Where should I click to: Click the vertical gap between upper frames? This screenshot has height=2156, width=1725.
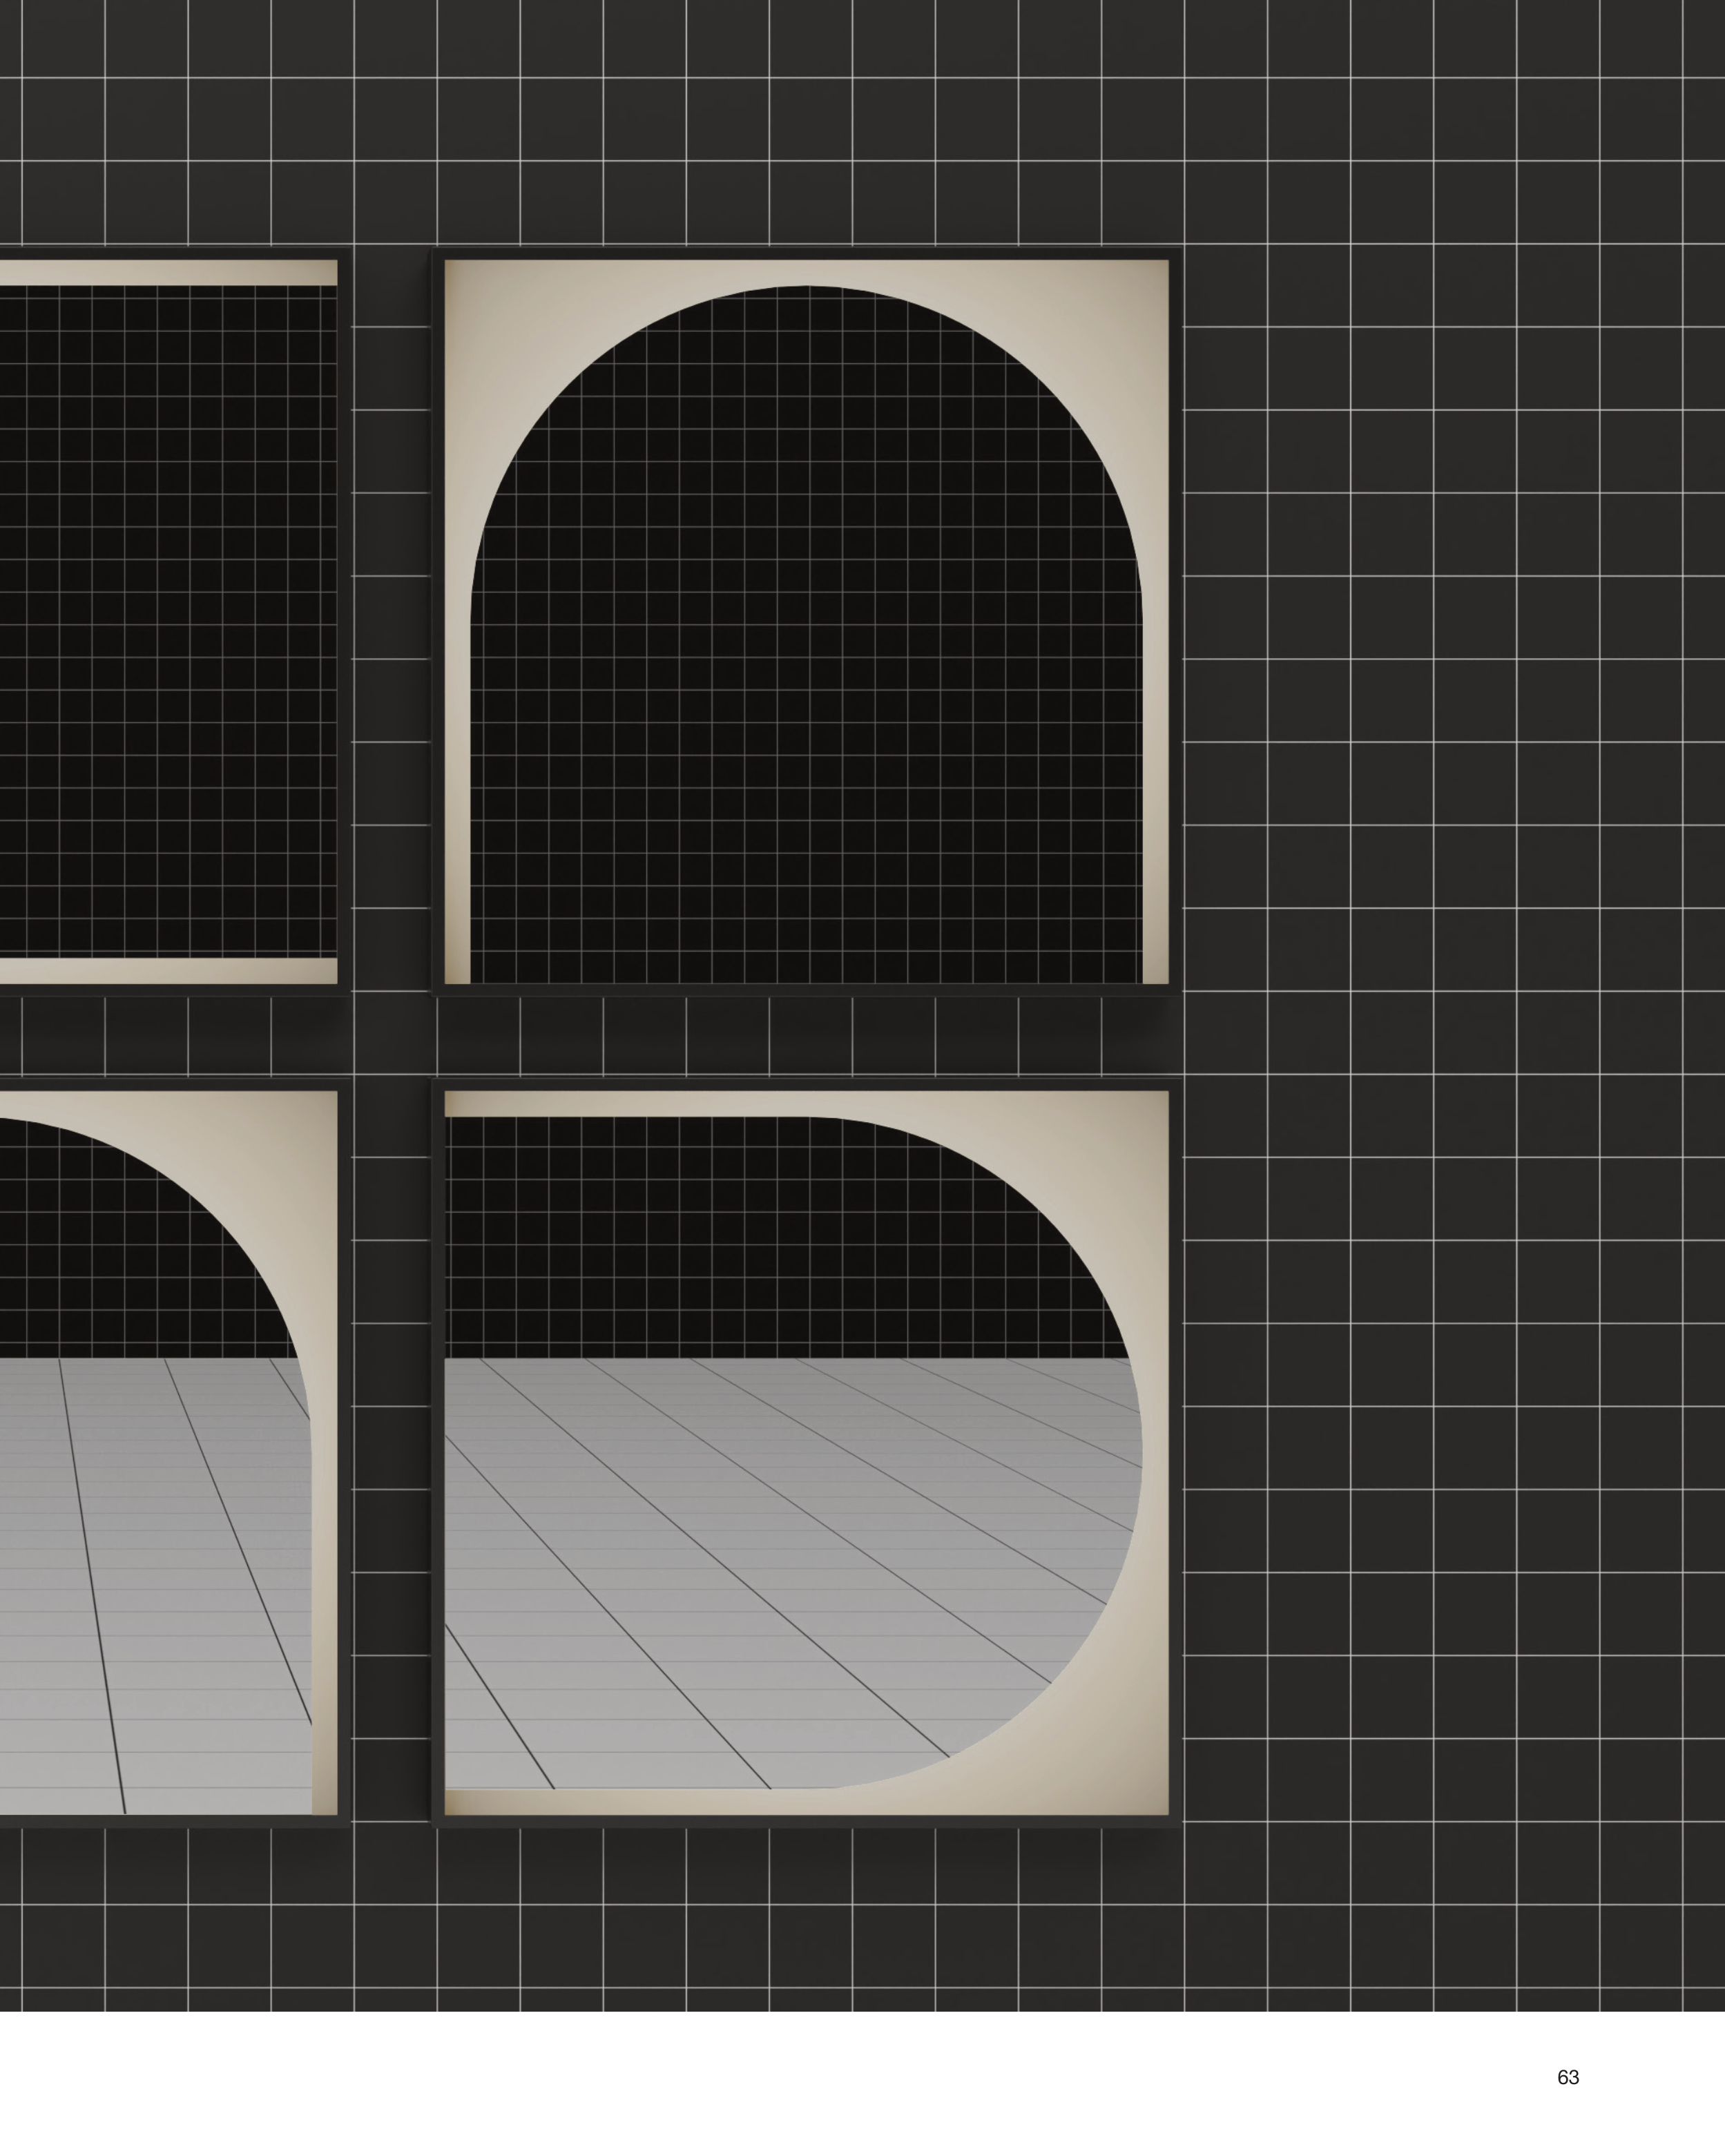pyautogui.click(x=391, y=621)
